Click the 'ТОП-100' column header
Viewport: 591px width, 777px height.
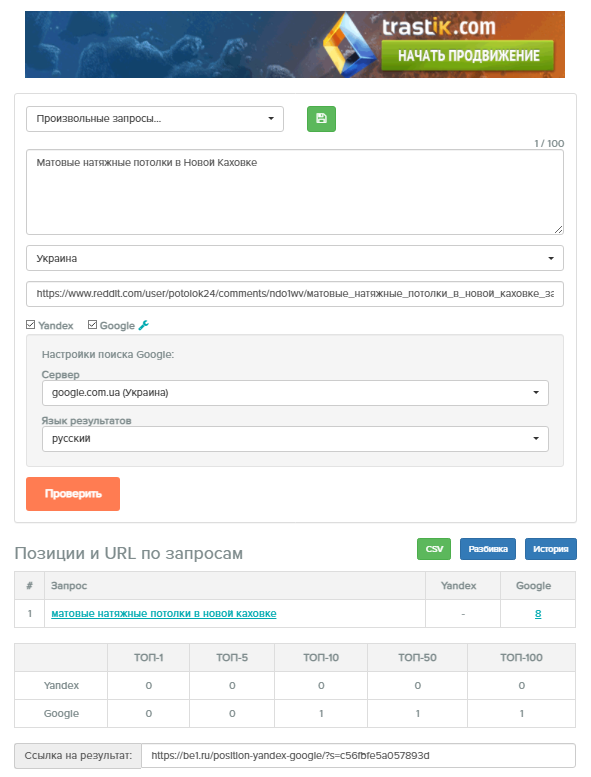pos(521,658)
